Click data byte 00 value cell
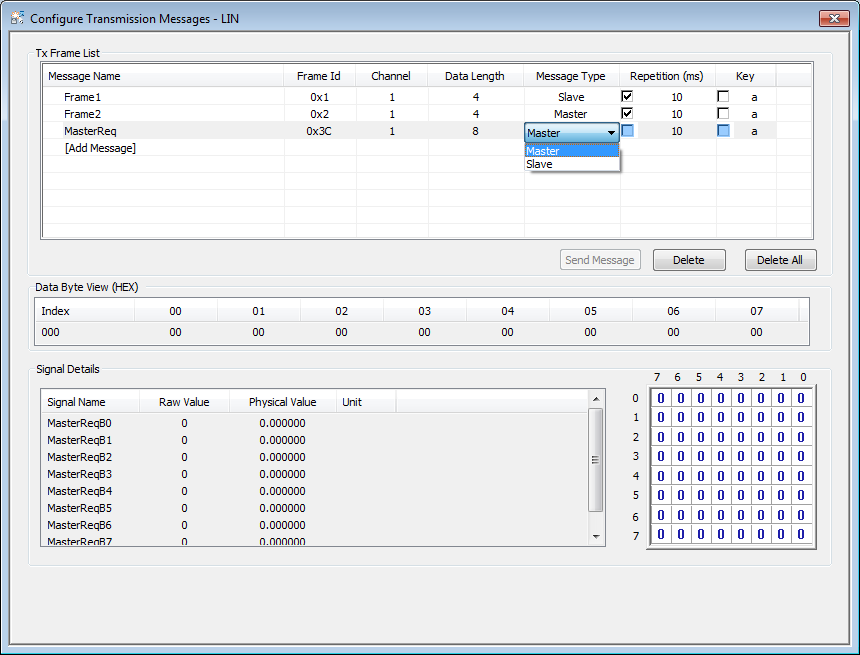 tap(175, 332)
